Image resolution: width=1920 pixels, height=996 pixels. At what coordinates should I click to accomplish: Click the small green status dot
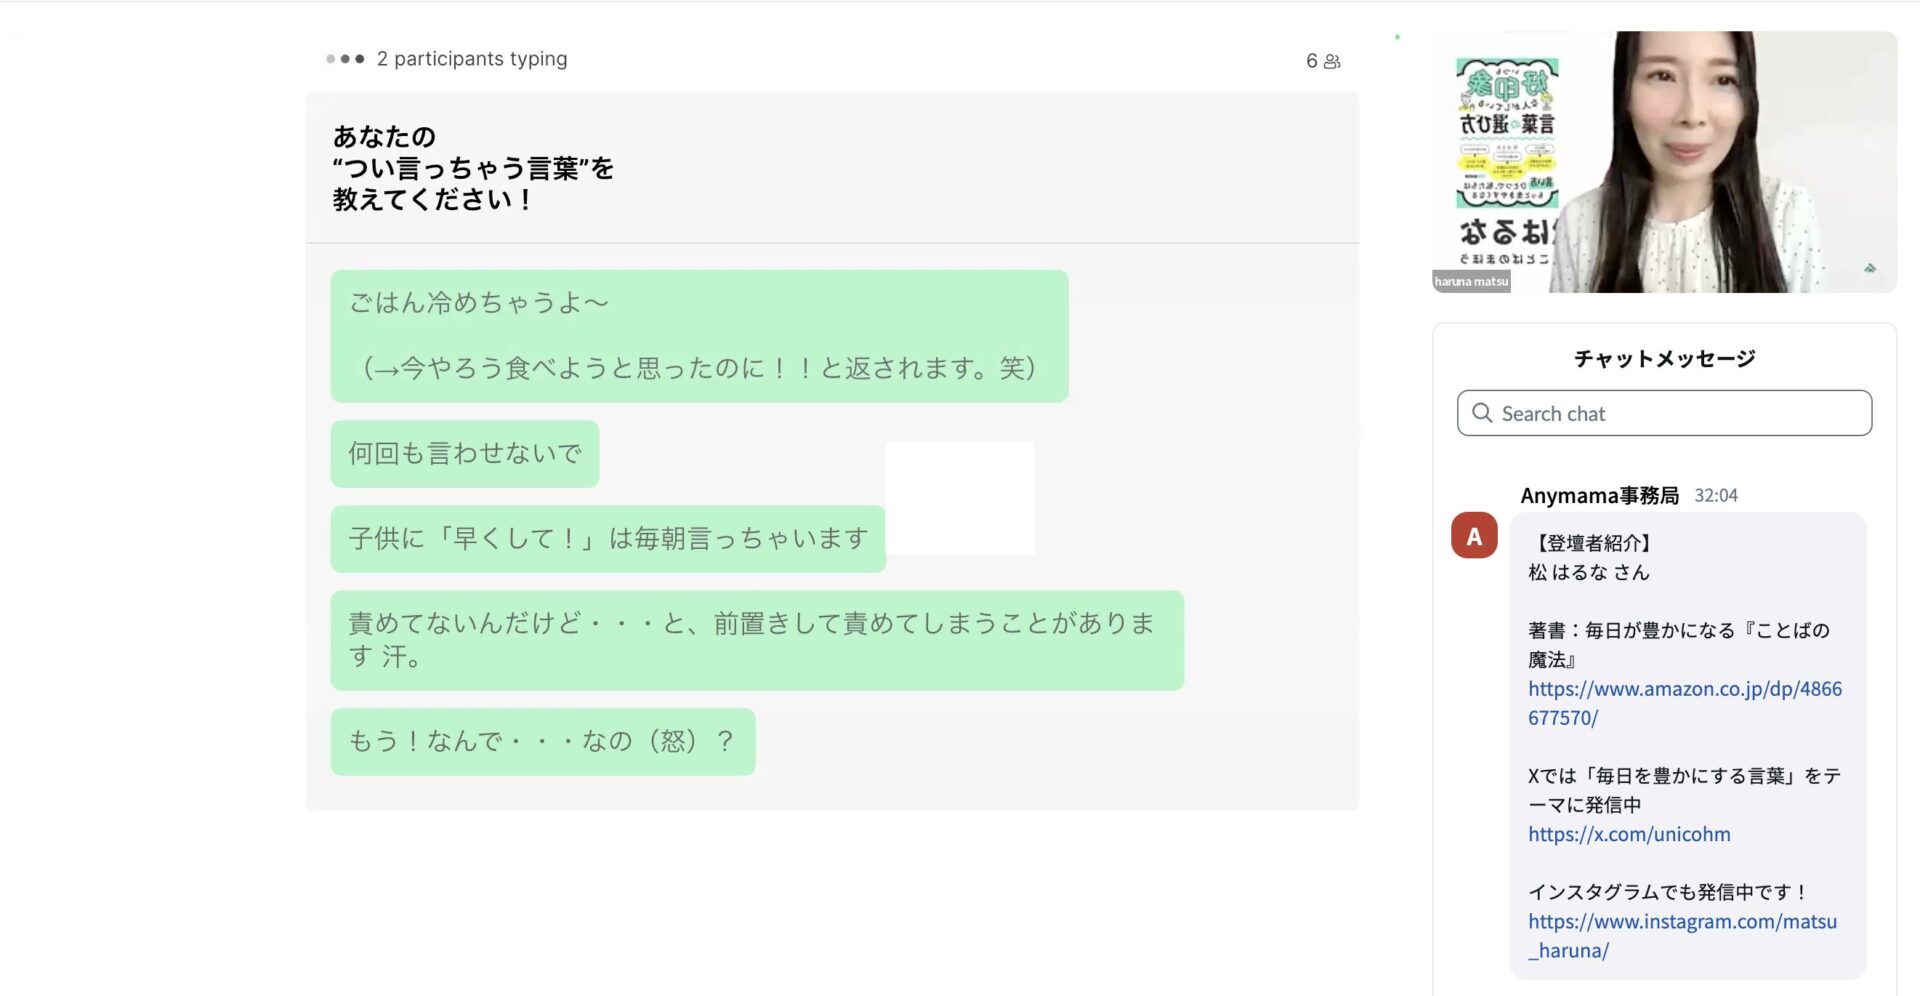pyautogui.click(x=1397, y=37)
